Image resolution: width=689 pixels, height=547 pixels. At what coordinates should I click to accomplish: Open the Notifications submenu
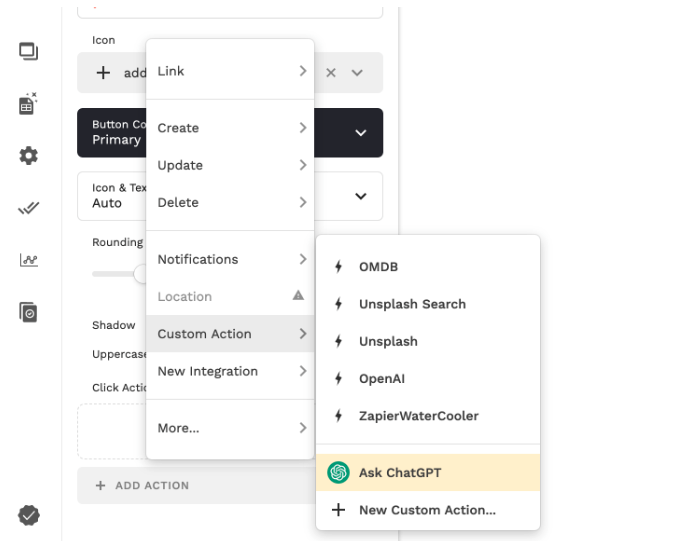[230, 259]
